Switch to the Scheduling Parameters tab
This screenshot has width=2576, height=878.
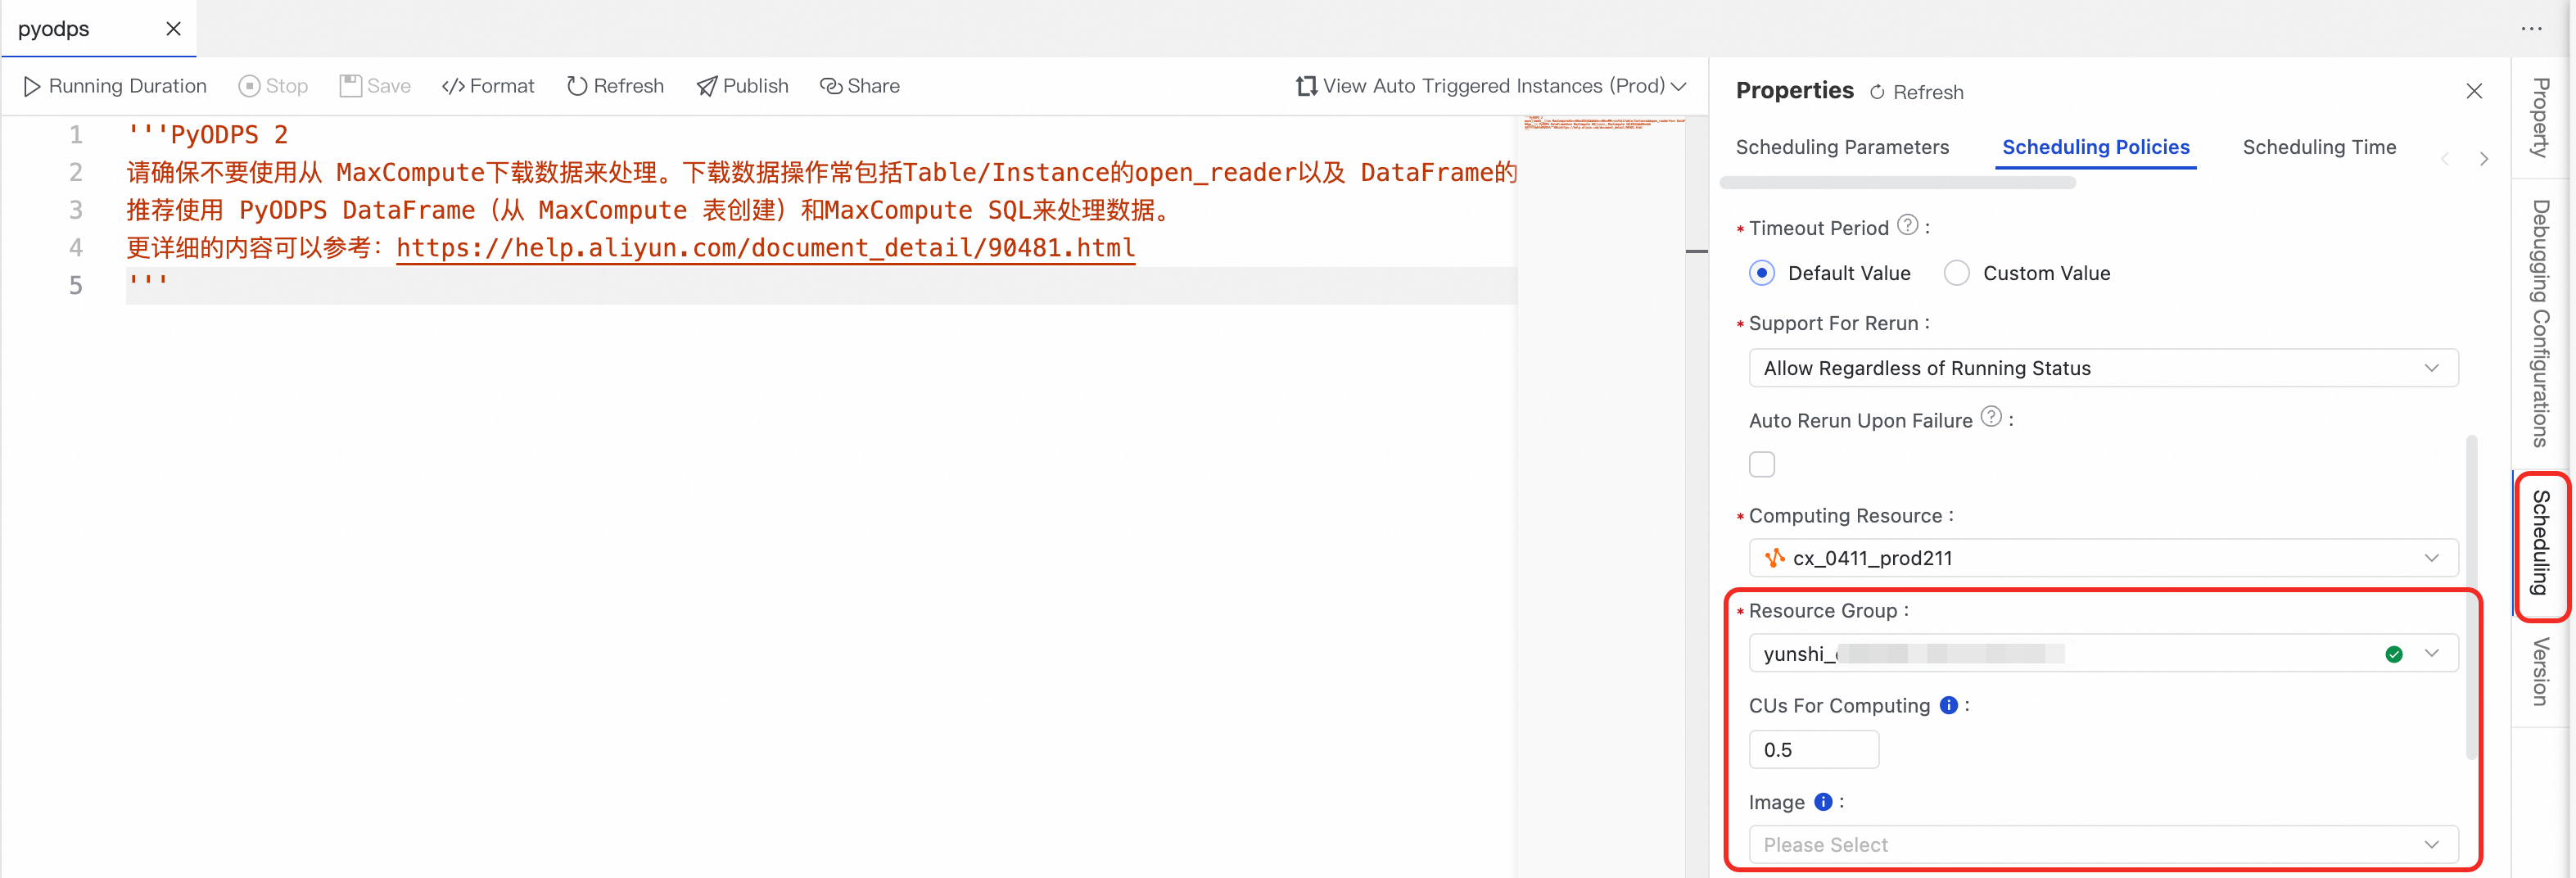coord(1842,147)
